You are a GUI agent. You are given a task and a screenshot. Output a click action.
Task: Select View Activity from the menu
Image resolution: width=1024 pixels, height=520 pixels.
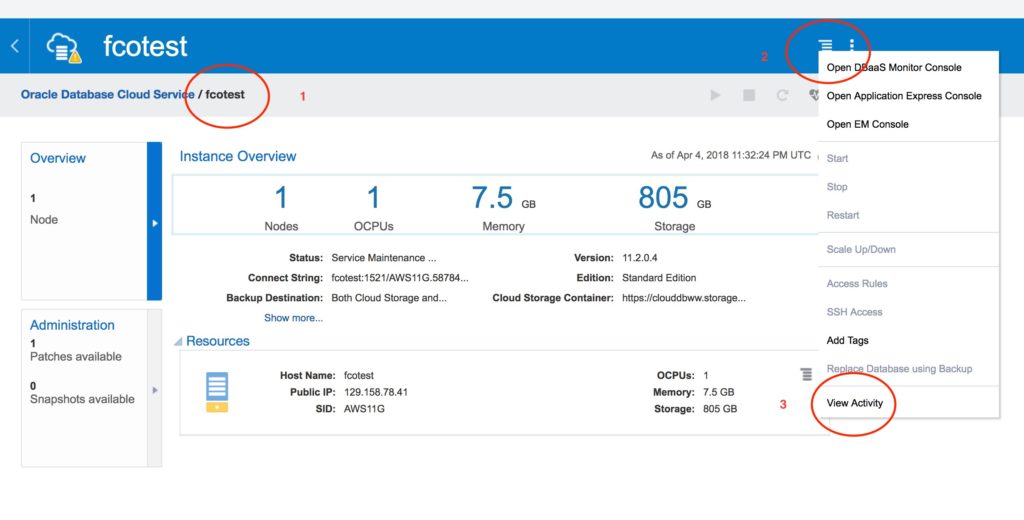[854, 403]
